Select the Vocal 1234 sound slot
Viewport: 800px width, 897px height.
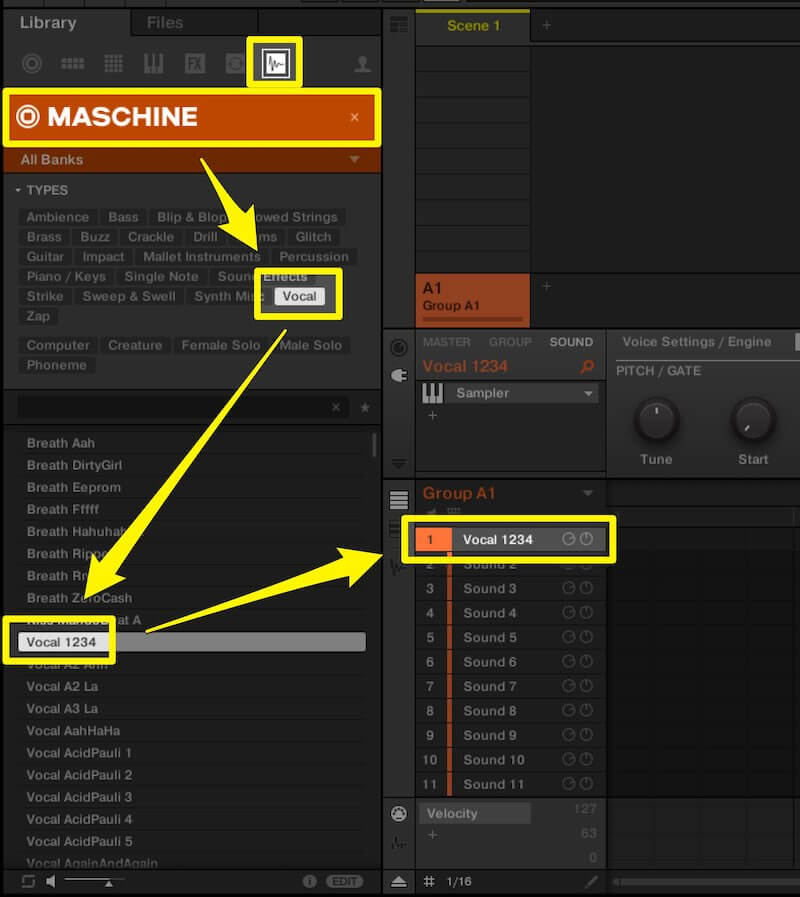510,539
